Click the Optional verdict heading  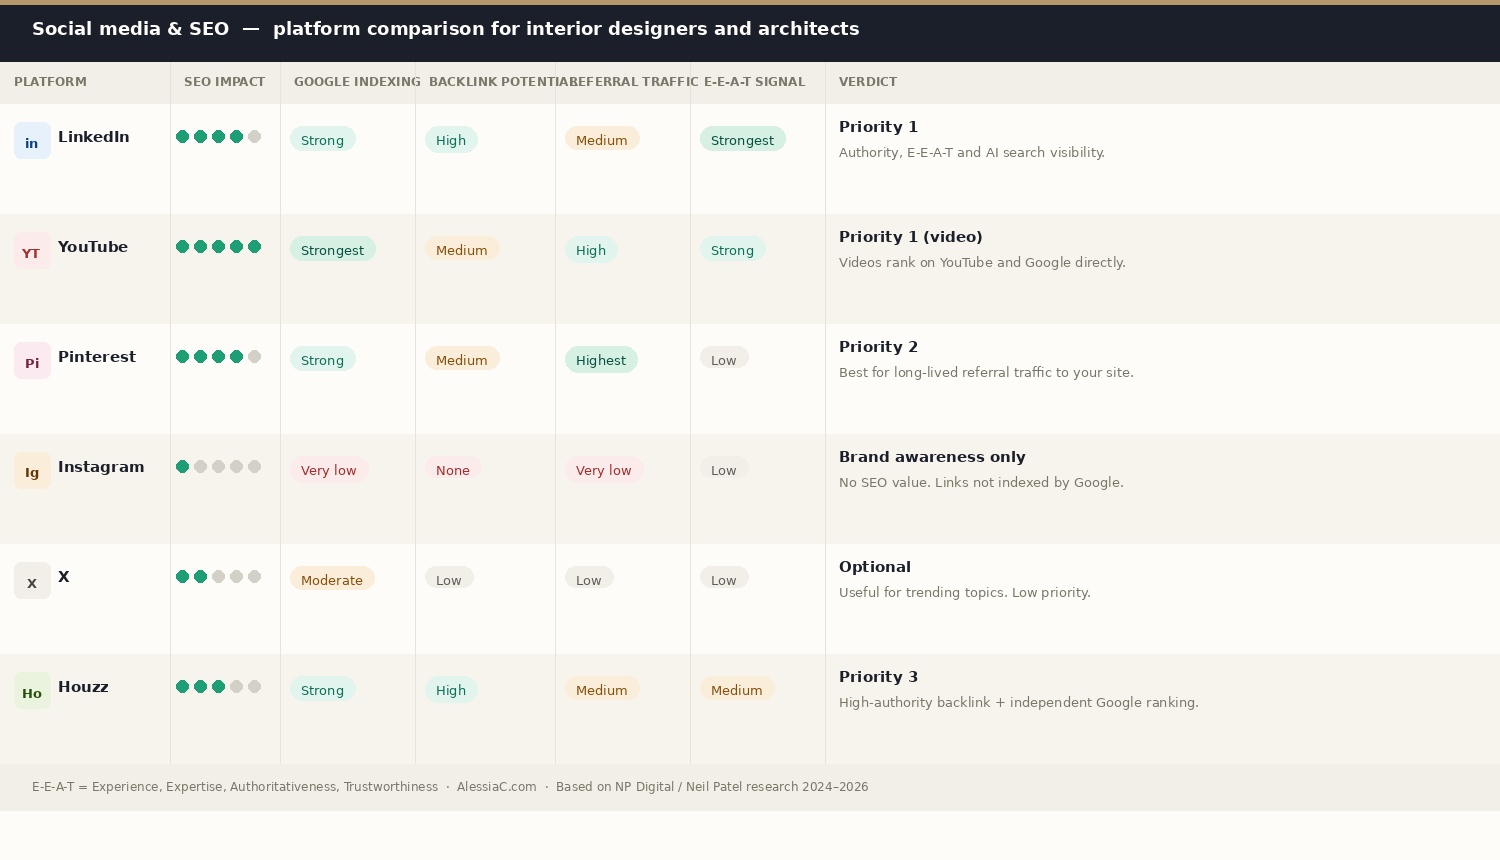coord(875,567)
